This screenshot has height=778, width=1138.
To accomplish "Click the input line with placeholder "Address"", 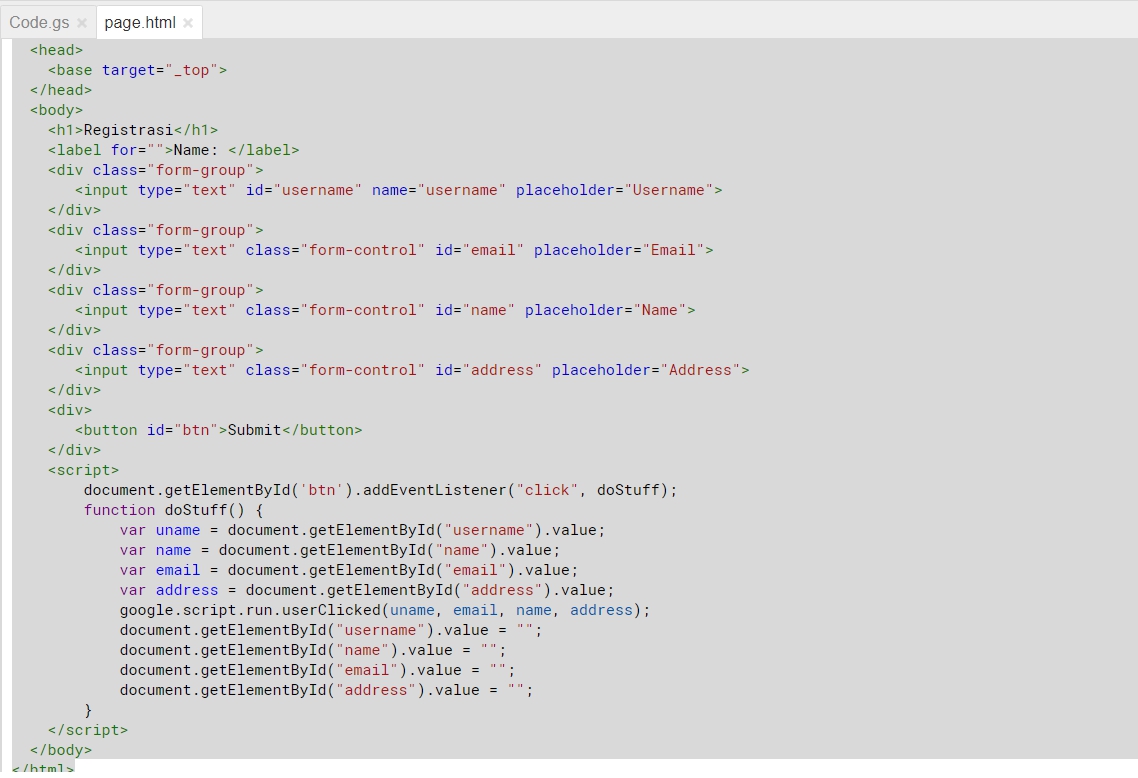I will pos(412,370).
